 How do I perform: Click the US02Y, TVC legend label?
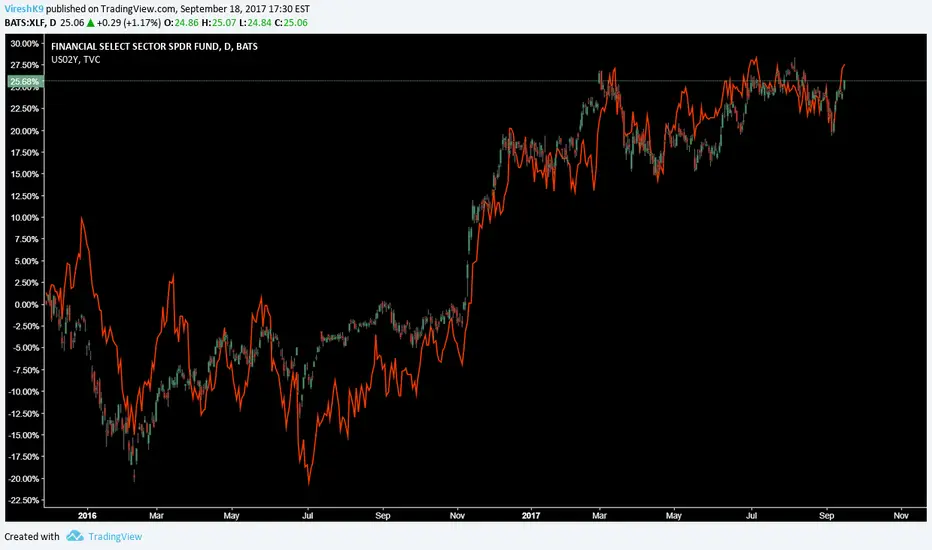(x=75, y=59)
